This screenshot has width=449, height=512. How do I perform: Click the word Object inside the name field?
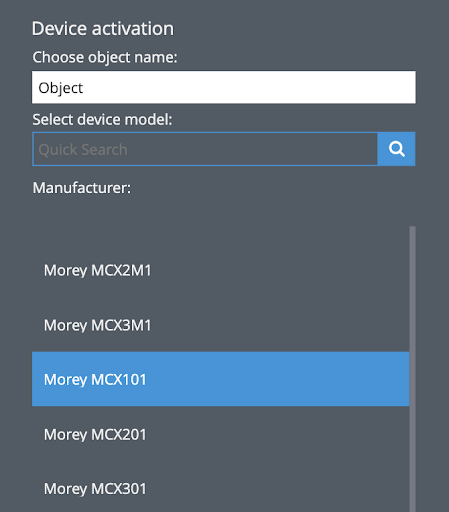(x=61, y=88)
